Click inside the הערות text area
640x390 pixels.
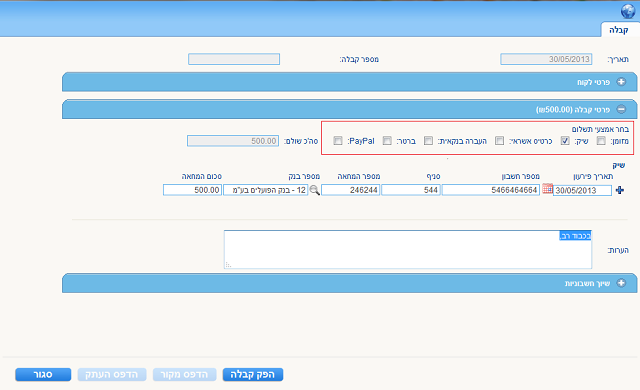(408, 249)
